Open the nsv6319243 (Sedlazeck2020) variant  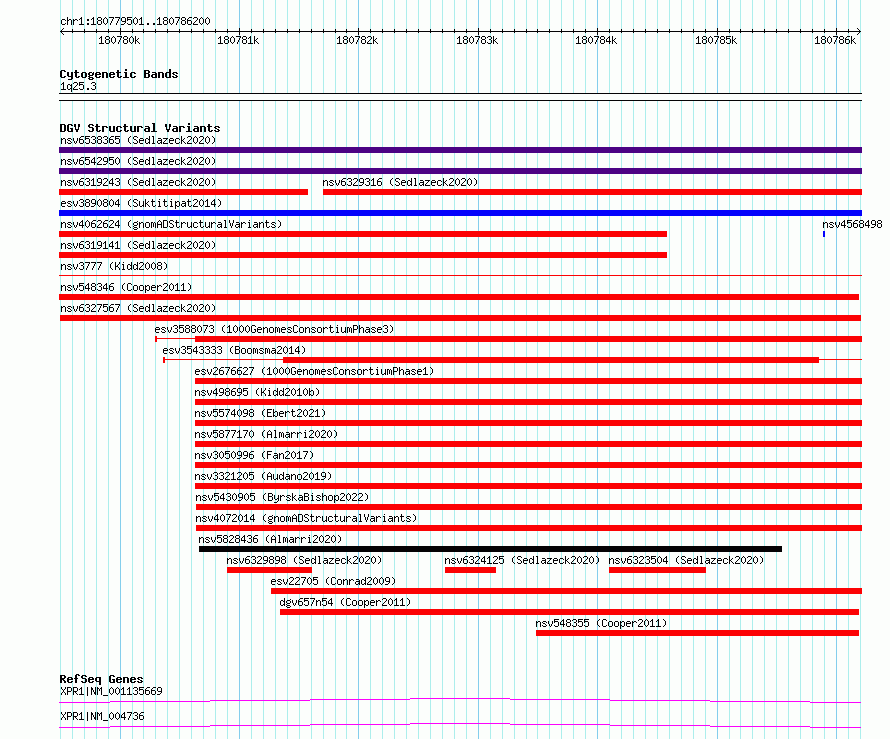click(138, 182)
